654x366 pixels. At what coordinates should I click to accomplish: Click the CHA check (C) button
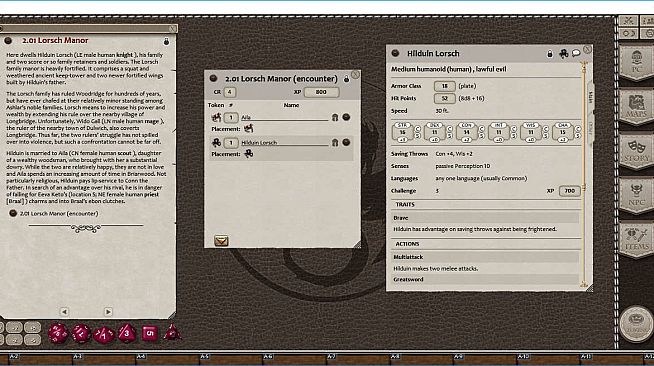pos(578,129)
